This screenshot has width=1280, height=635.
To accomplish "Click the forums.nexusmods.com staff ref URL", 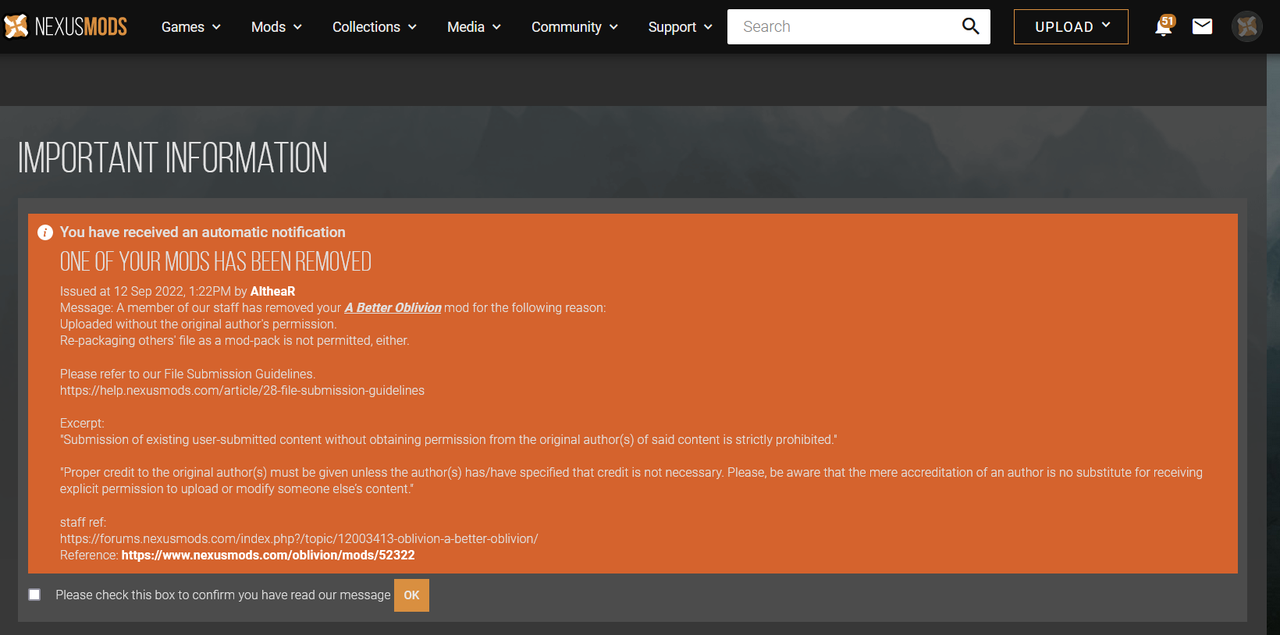I will click(299, 538).
